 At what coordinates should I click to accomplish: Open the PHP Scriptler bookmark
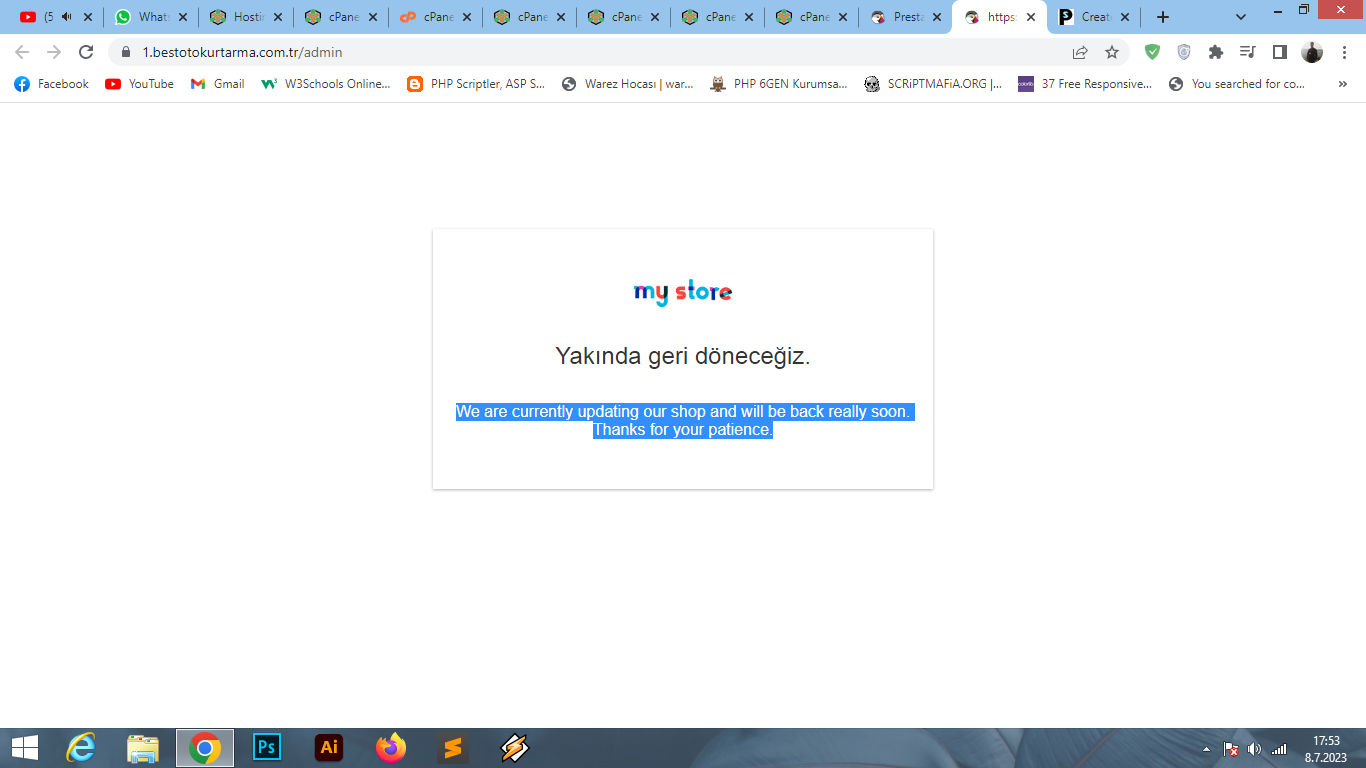(476, 84)
